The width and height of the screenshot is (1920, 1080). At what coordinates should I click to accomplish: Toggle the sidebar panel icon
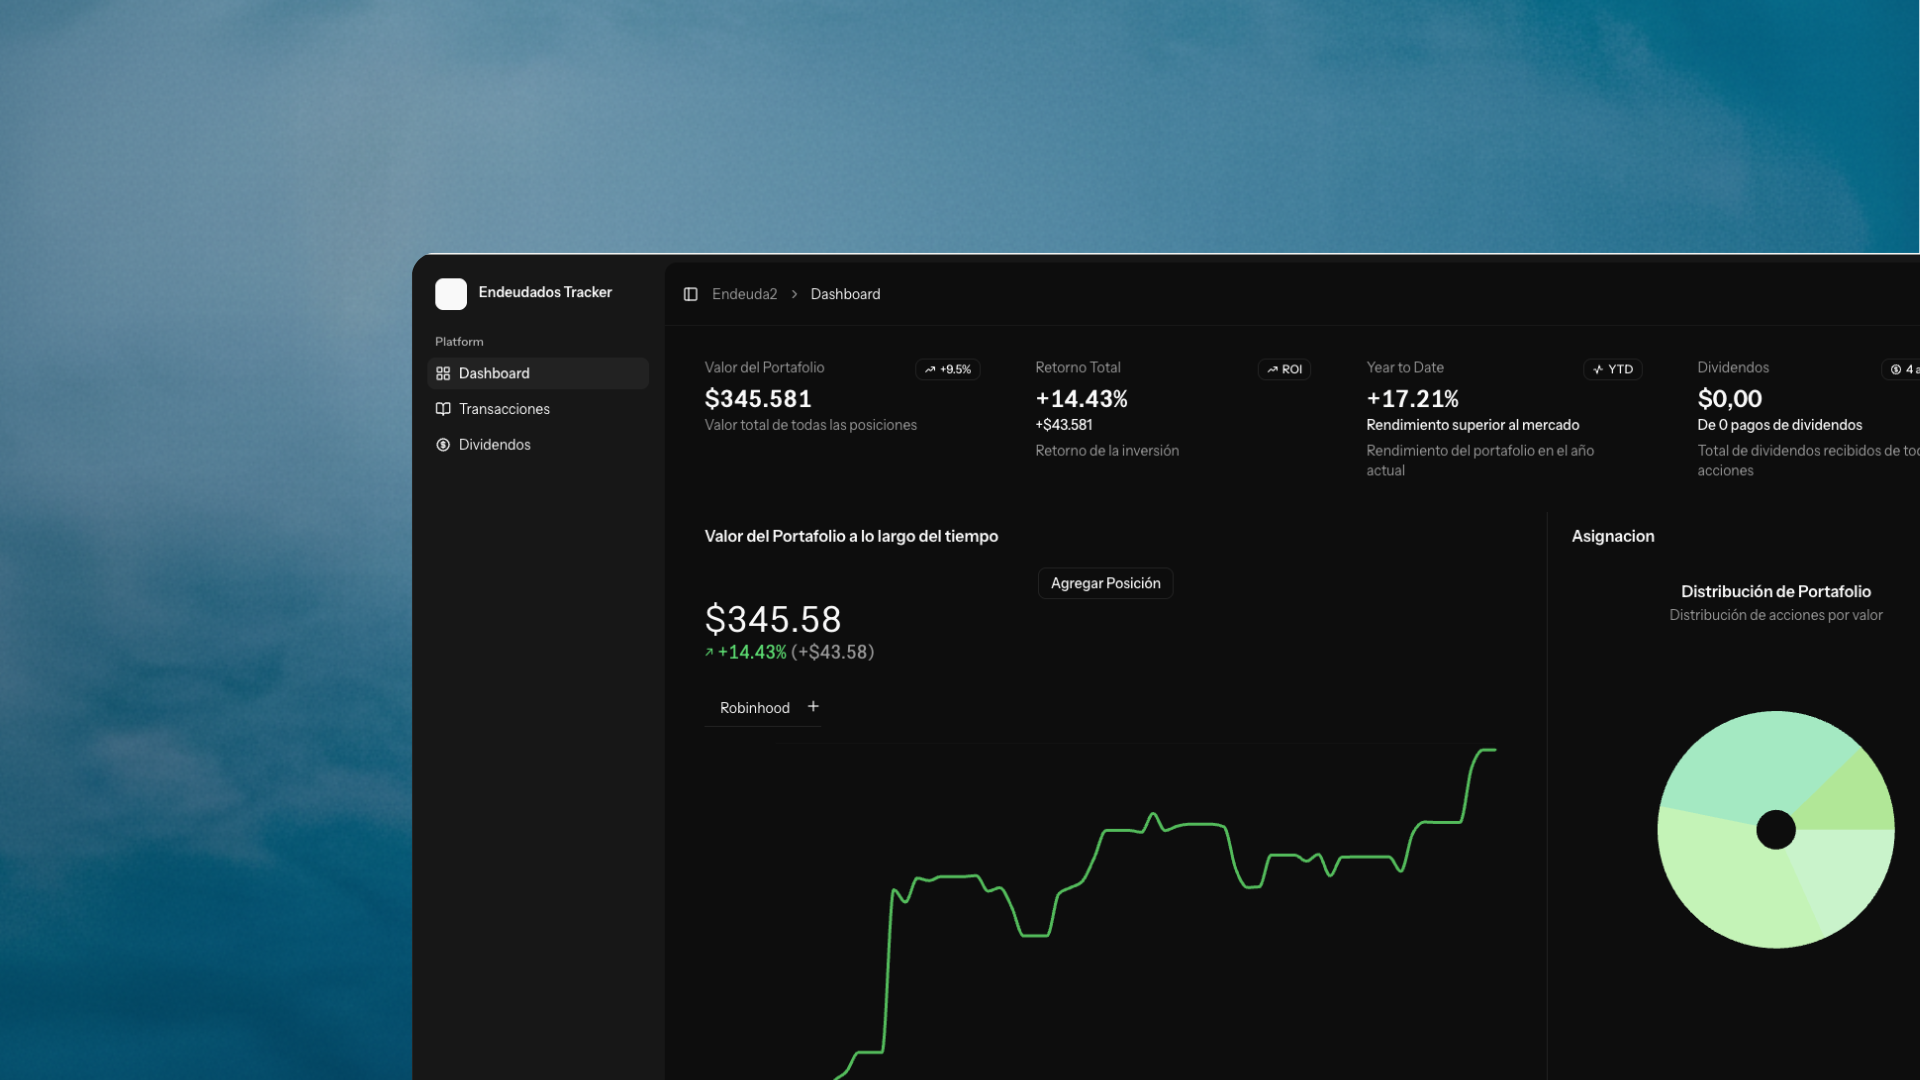(x=690, y=294)
